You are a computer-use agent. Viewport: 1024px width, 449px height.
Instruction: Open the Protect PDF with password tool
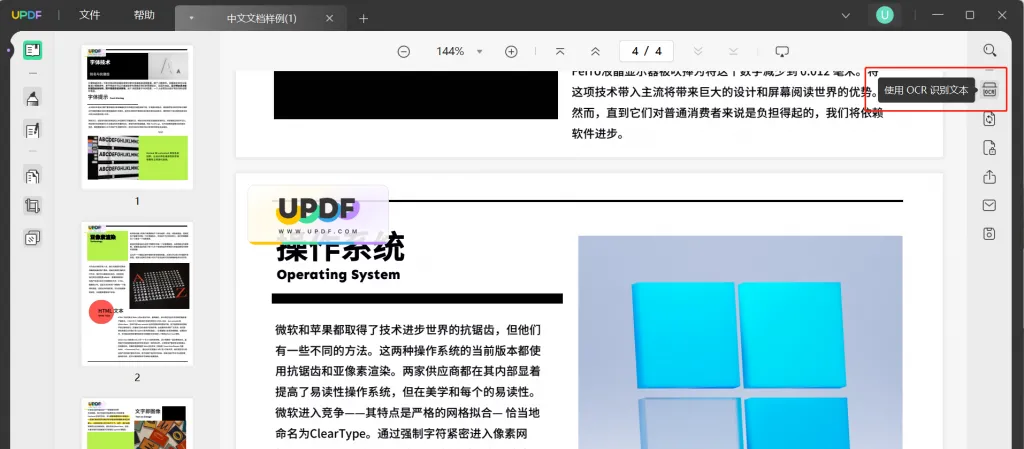click(x=990, y=148)
